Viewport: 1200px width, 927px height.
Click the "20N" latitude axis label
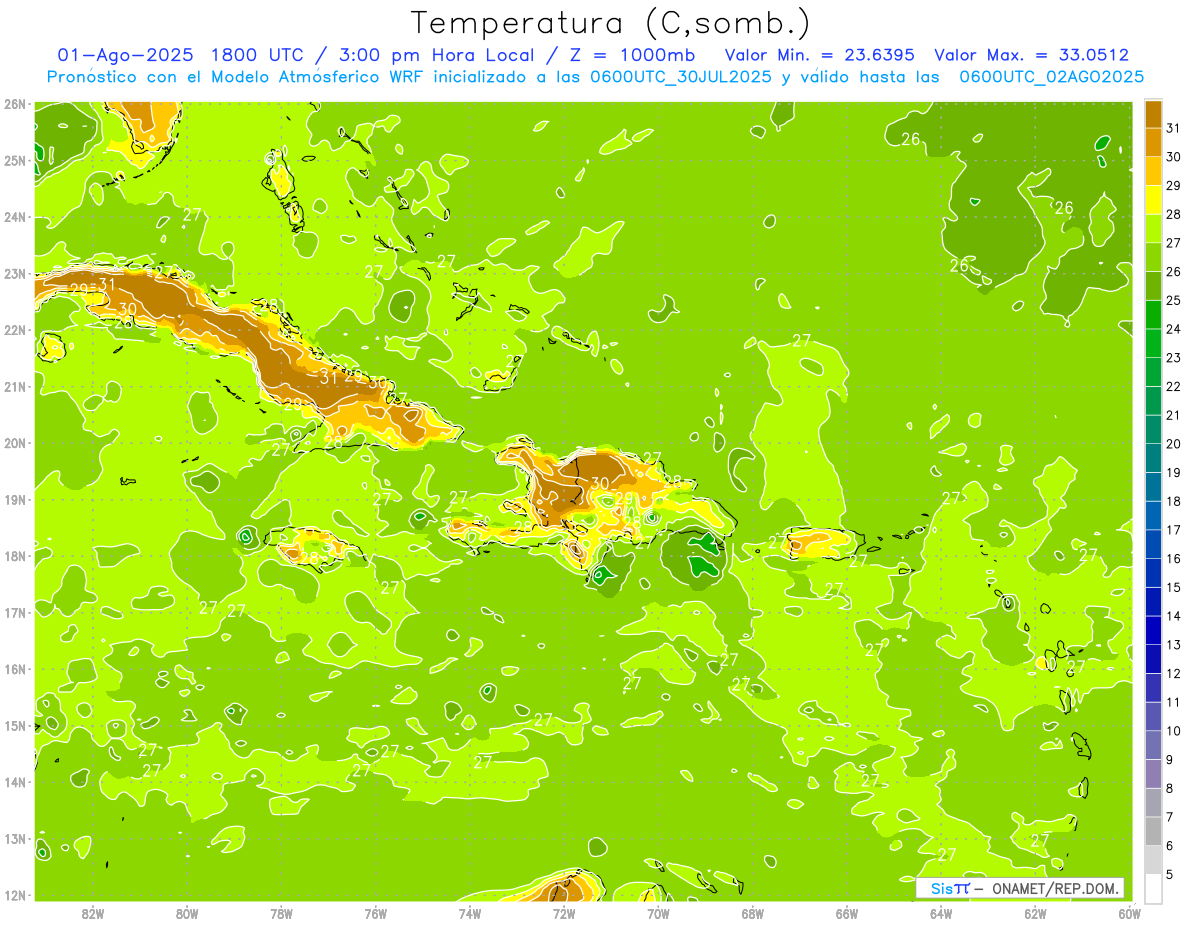point(15,443)
